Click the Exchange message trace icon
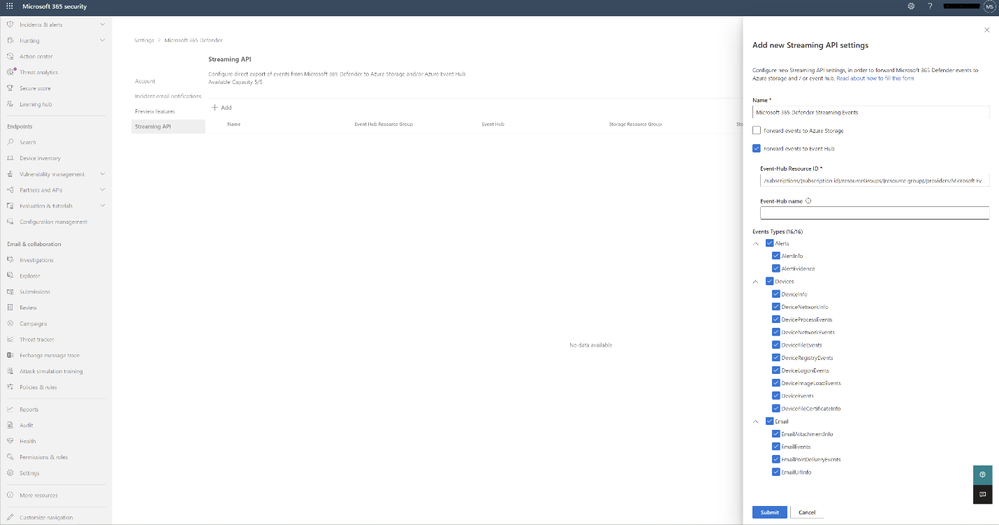This screenshot has width=999, height=525. [10, 356]
